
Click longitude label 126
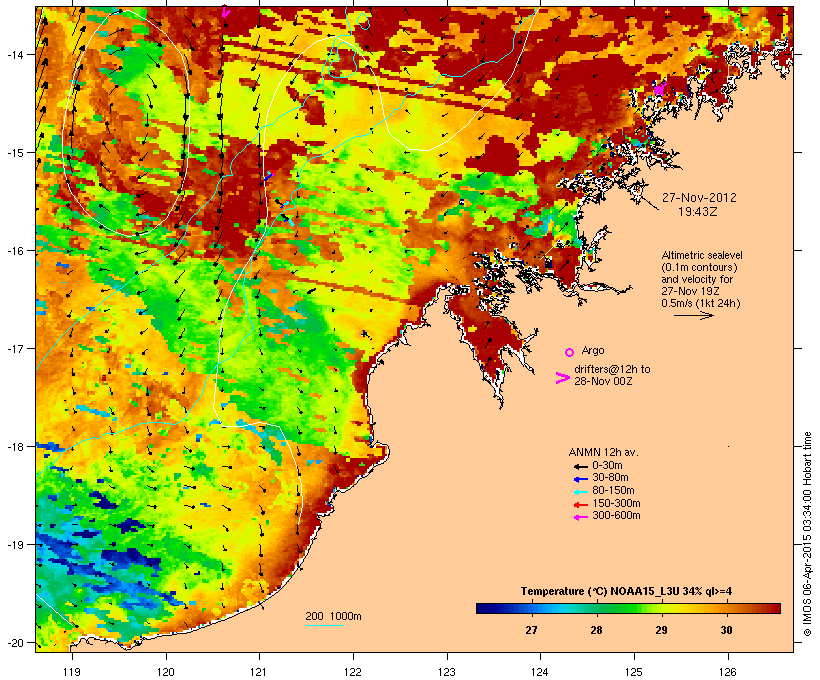[728, 672]
